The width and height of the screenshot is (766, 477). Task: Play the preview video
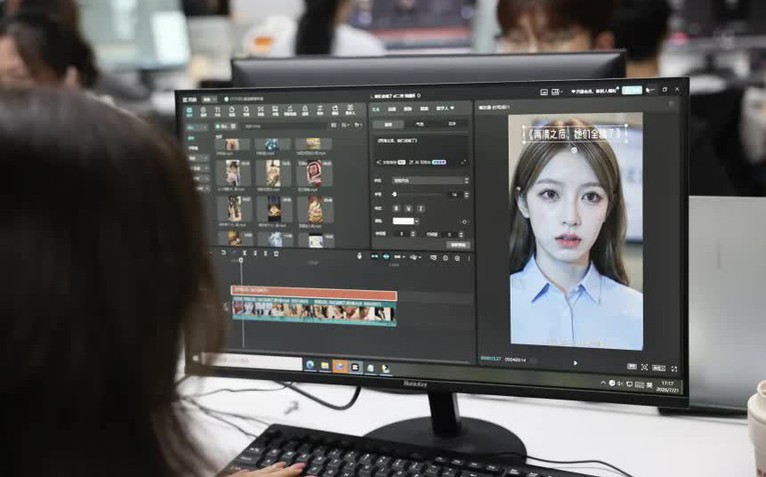pos(575,363)
